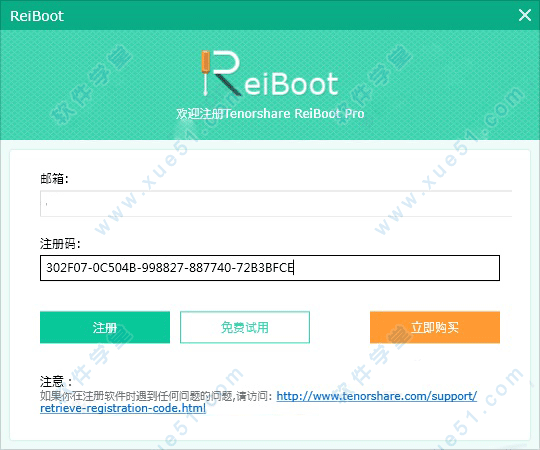Open the orange 立即购买 buy now button

(x=435, y=327)
